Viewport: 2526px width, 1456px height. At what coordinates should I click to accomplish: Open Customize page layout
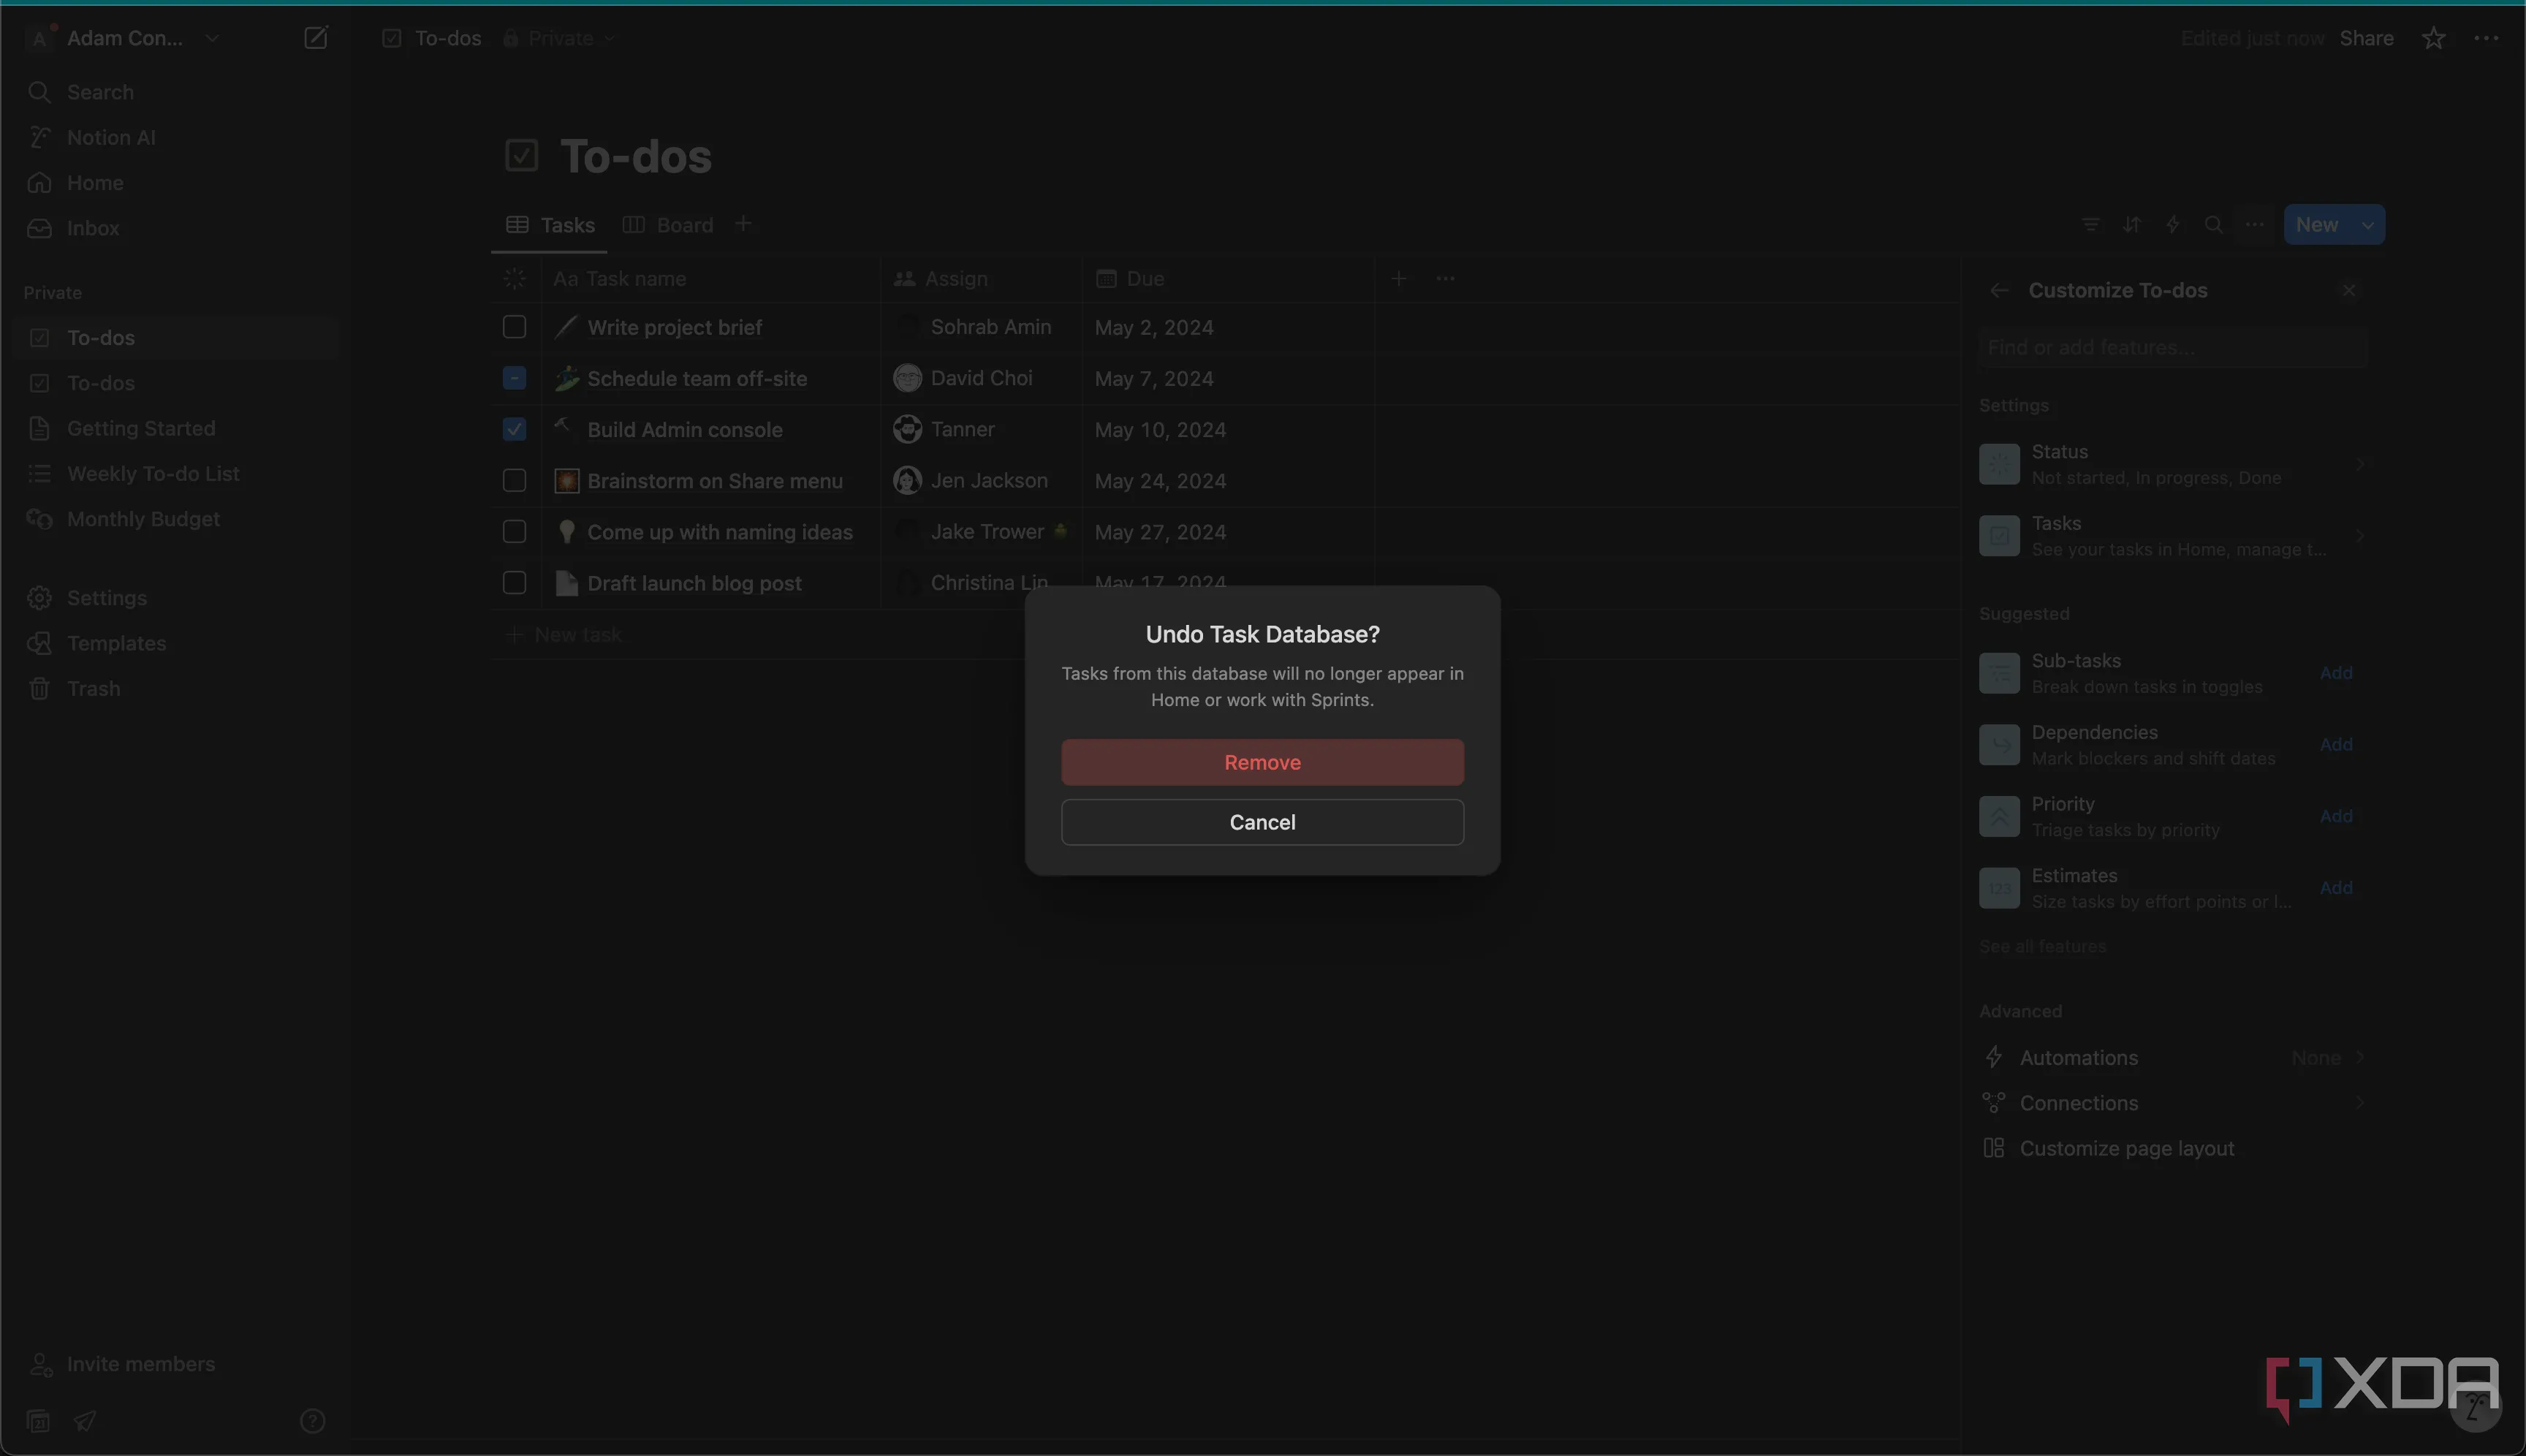click(x=2172, y=1149)
